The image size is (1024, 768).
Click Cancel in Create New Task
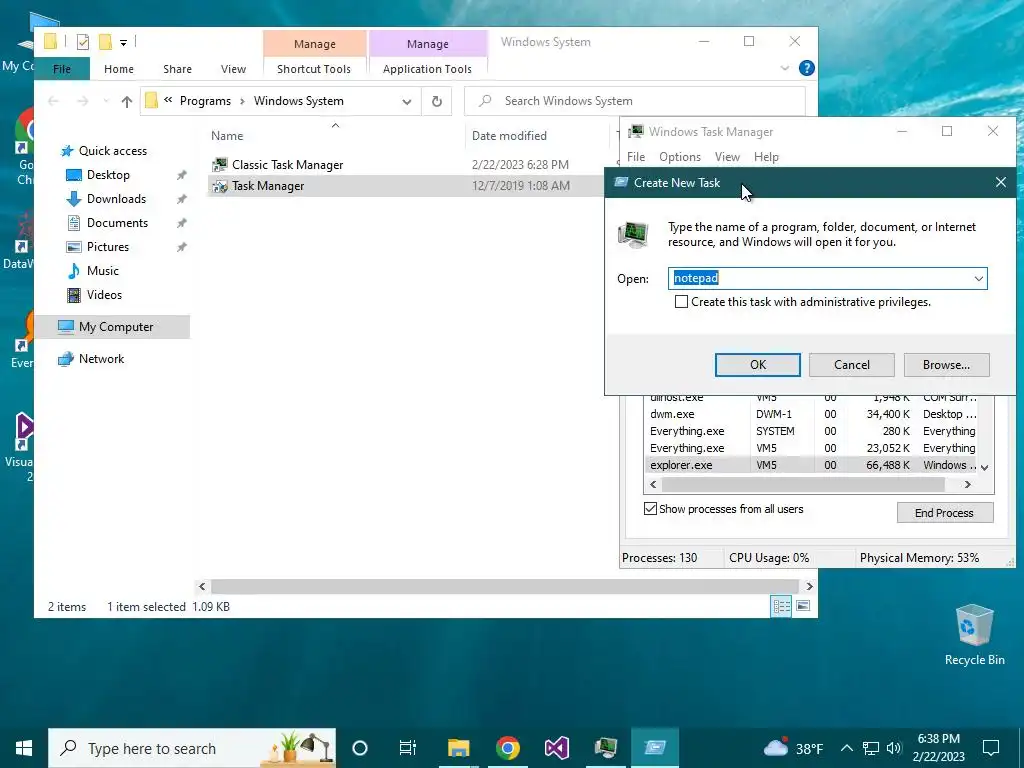[852, 365]
